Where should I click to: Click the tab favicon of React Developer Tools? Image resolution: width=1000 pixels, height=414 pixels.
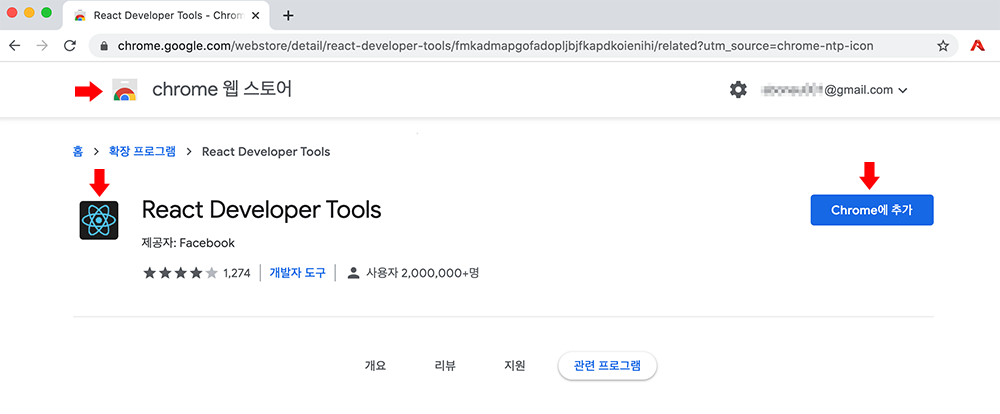pos(80,16)
